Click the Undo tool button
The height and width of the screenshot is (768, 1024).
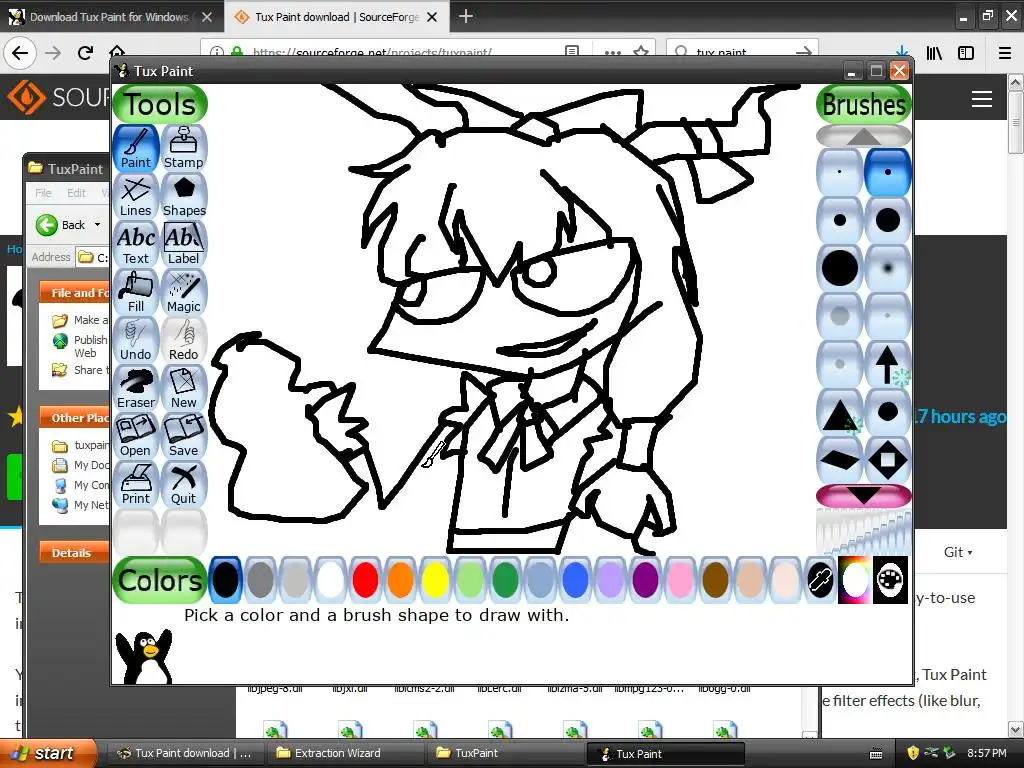[136, 340]
